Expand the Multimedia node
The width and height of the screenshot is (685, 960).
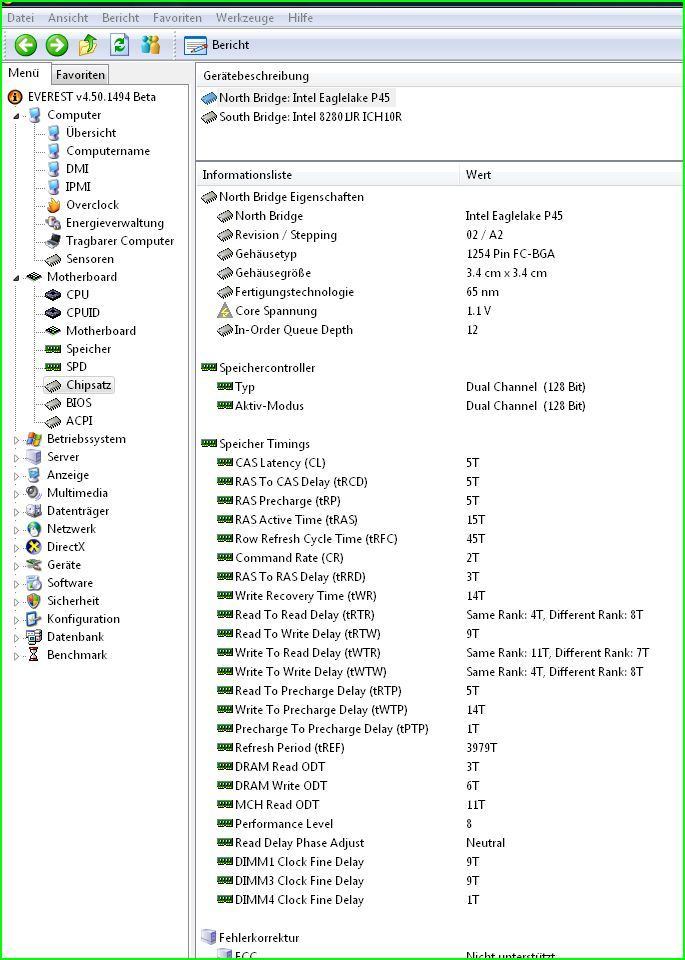pyautogui.click(x=16, y=493)
